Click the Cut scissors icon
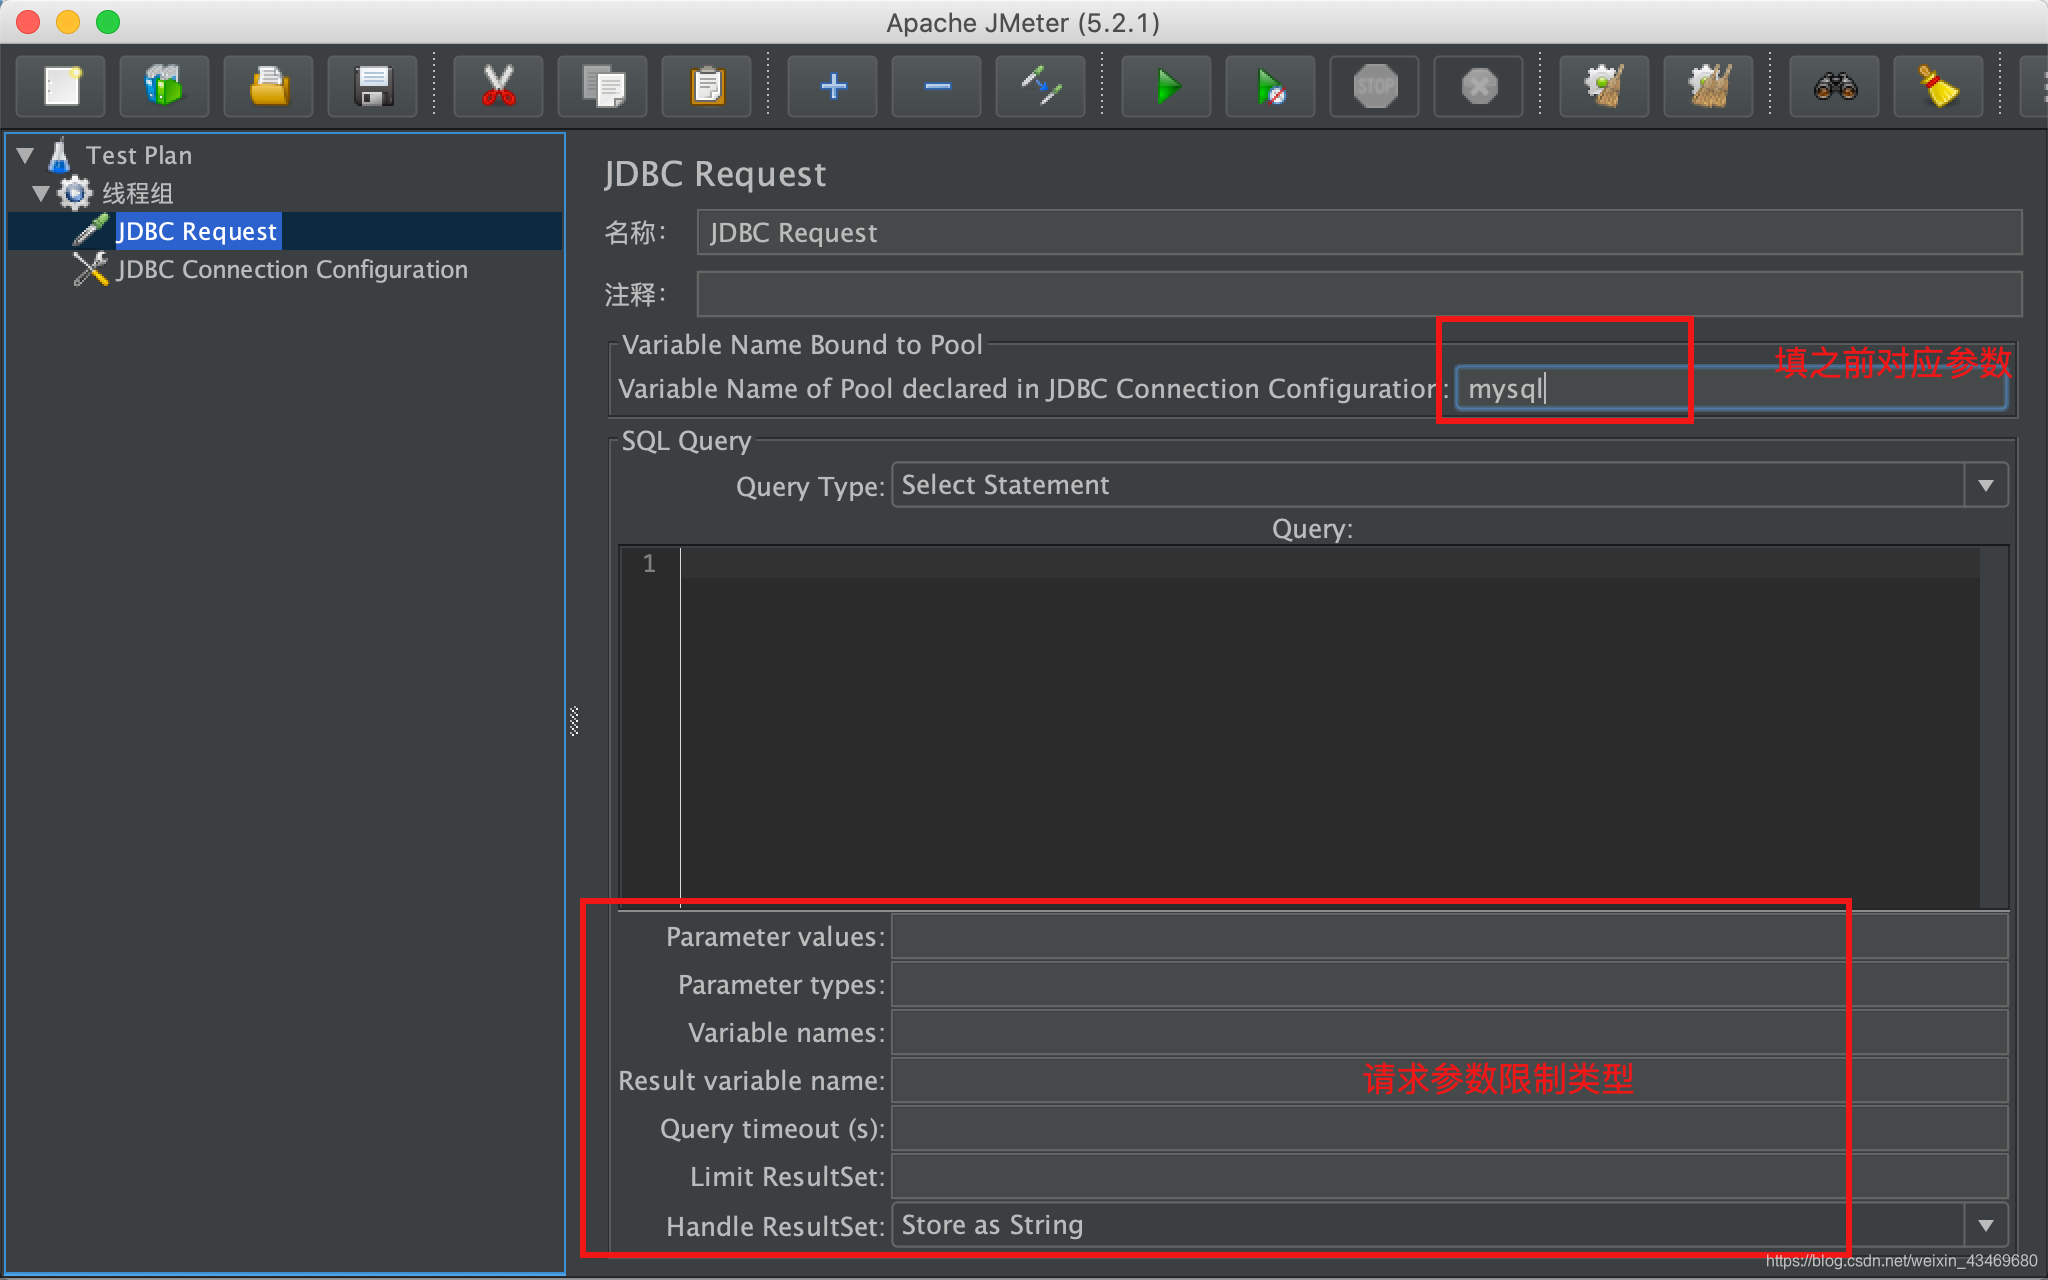 [x=498, y=87]
